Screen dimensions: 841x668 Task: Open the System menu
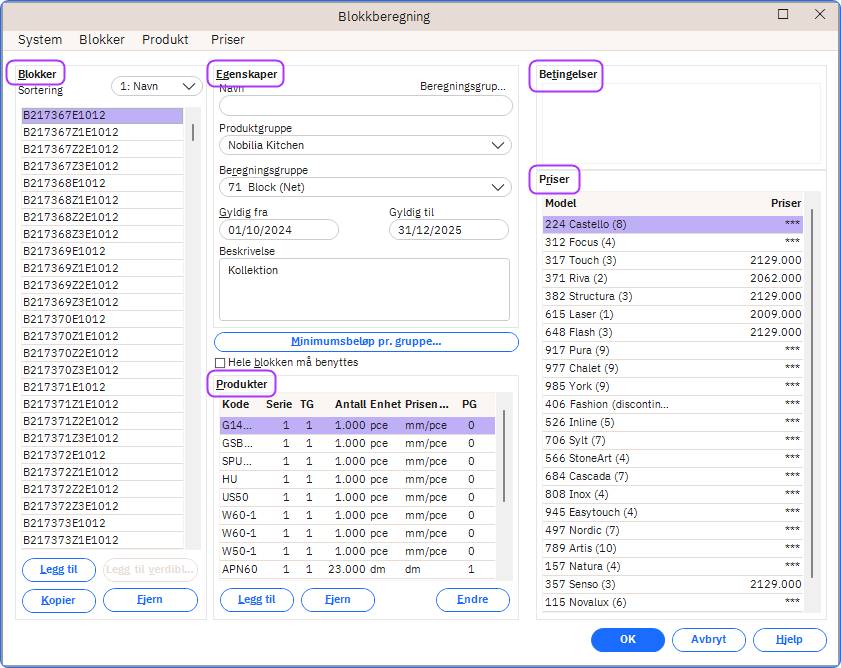pyautogui.click(x=40, y=40)
